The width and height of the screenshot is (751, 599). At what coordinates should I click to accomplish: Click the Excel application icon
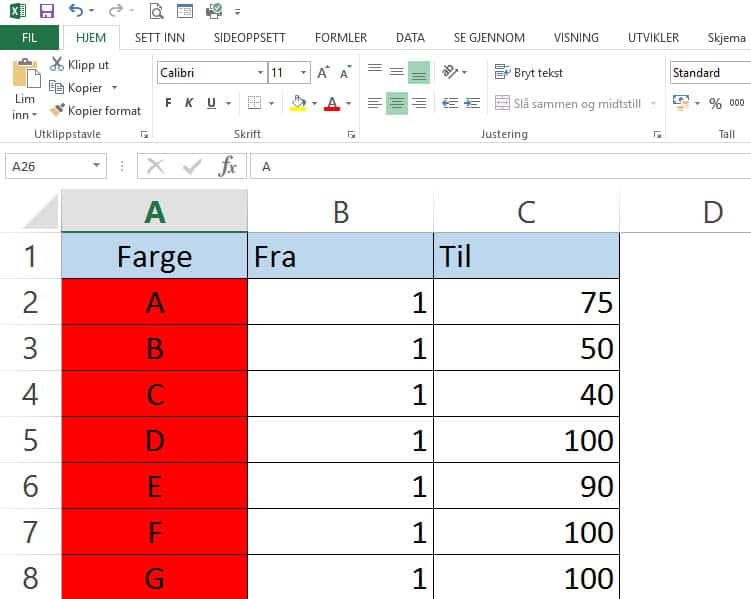(x=18, y=11)
